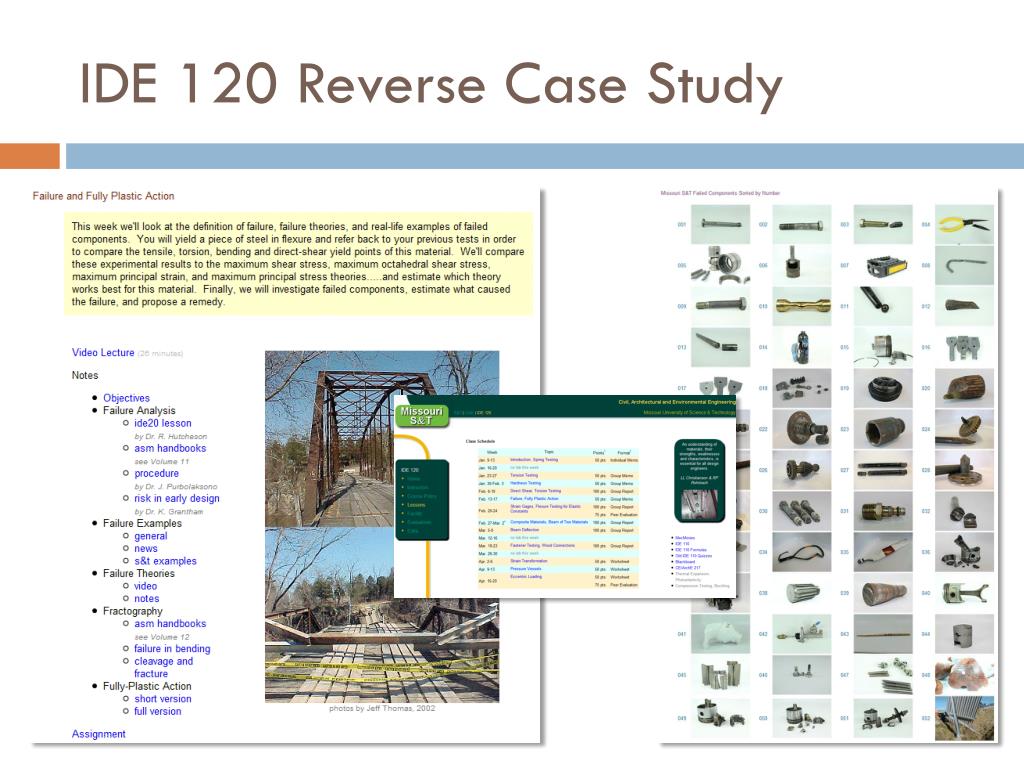Open failed component 052 outdoor structure thumbnail
The height and width of the screenshot is (768, 1024).
(965, 718)
